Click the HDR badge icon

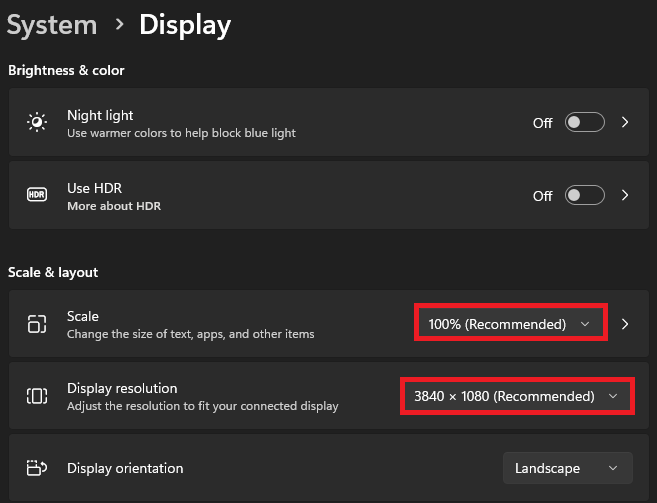[x=36, y=196]
